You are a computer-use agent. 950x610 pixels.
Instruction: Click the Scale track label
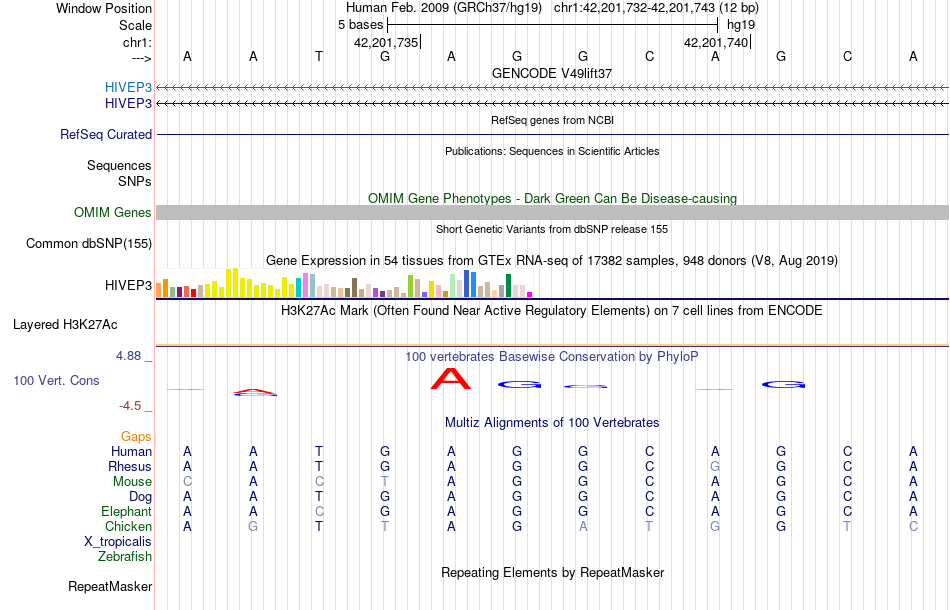click(x=135, y=25)
